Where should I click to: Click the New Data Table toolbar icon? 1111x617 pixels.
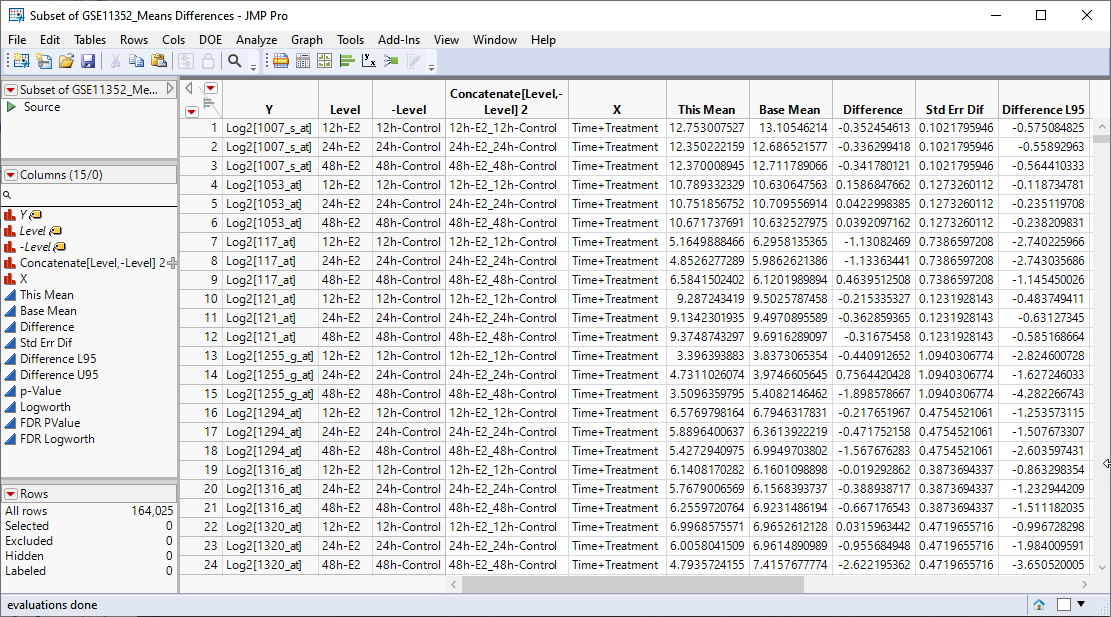[x=20, y=61]
